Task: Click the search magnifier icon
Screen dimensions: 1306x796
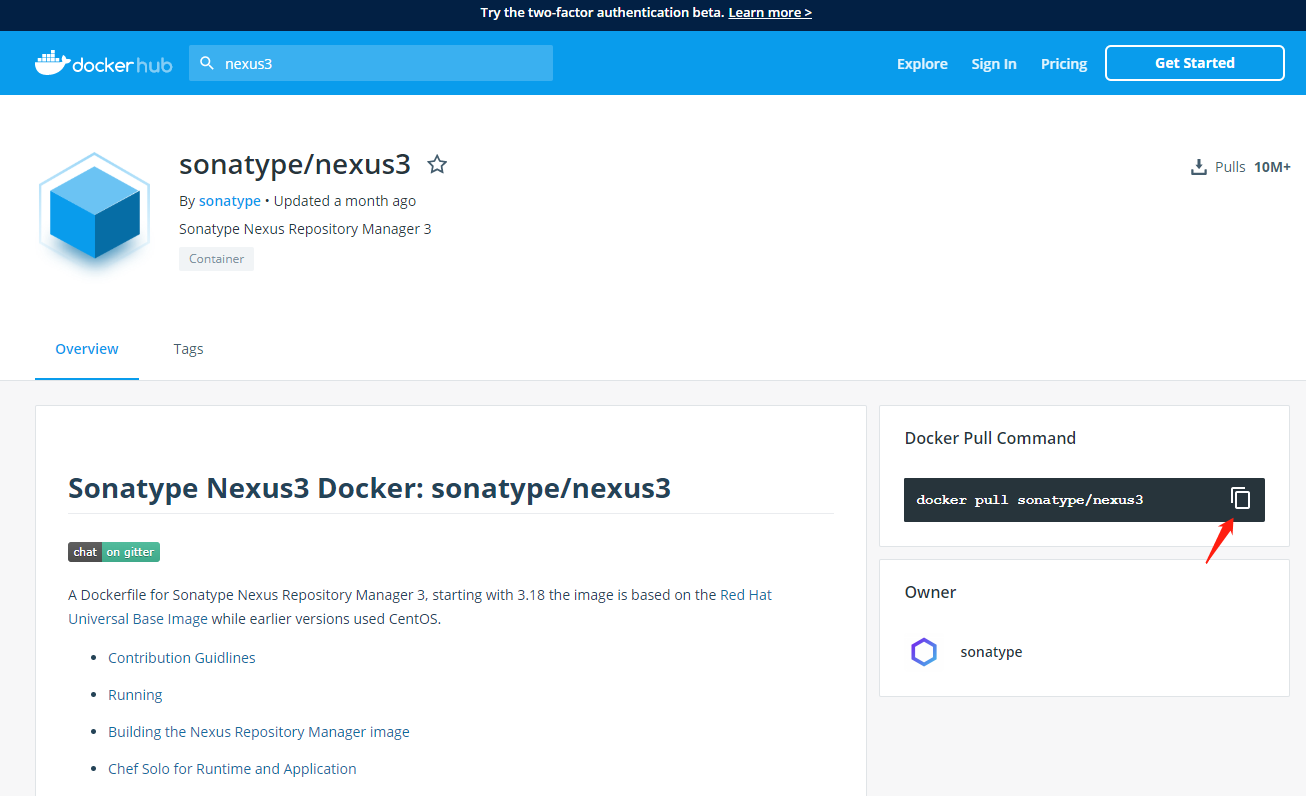Action: [x=207, y=63]
